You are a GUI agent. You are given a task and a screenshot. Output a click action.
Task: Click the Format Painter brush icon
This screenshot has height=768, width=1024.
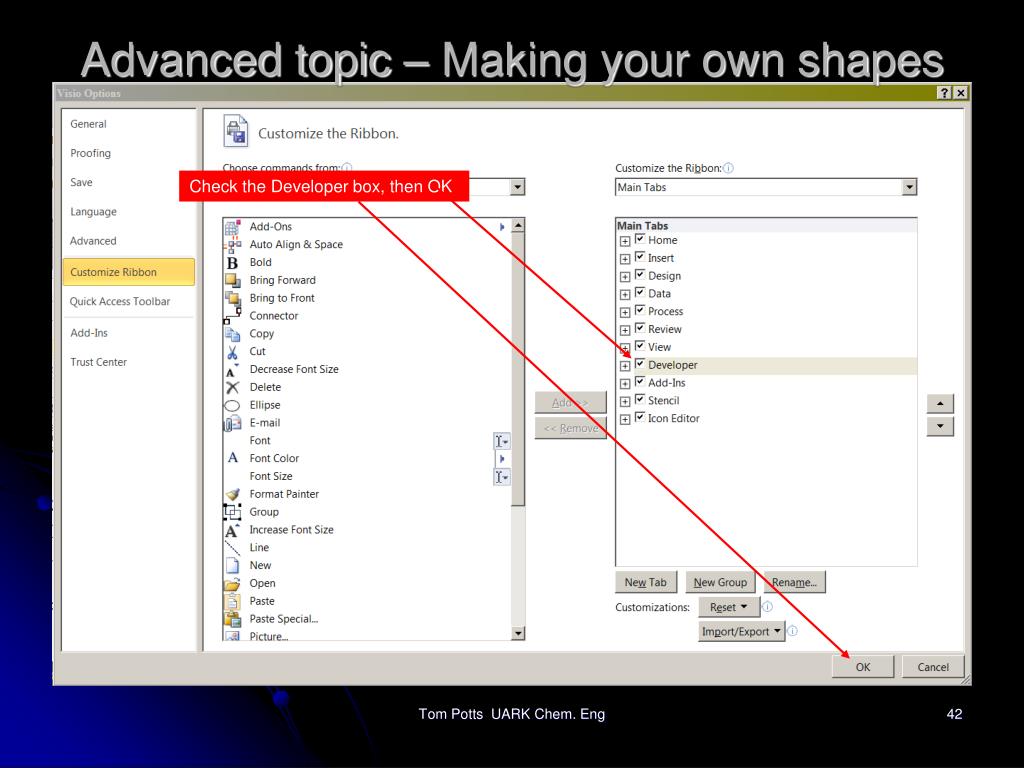pos(232,494)
